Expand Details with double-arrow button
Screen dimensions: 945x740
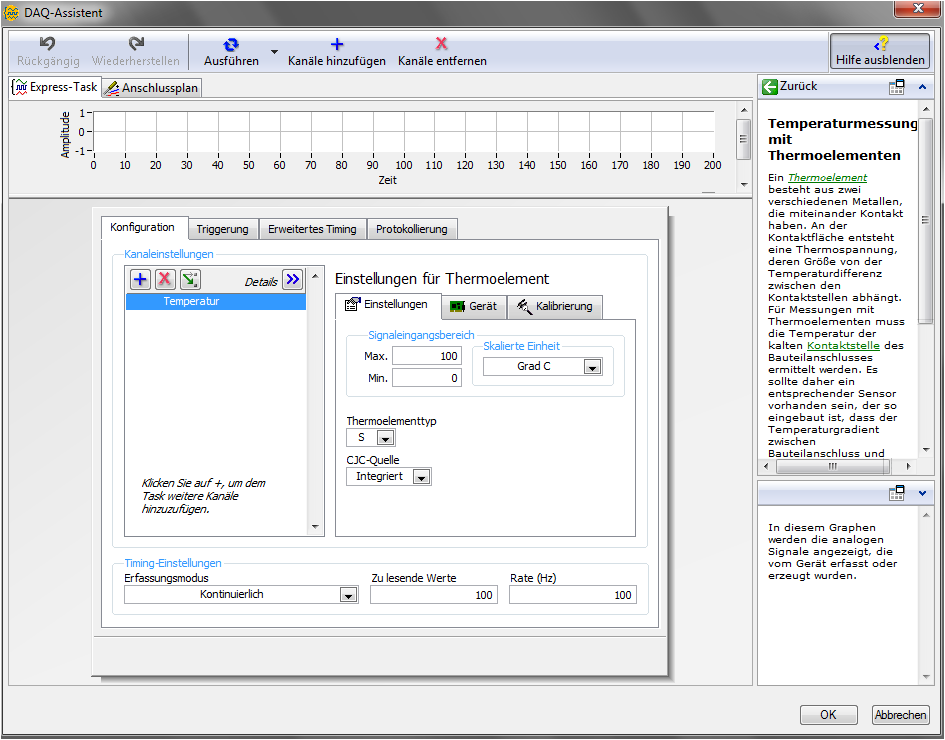coord(291,280)
